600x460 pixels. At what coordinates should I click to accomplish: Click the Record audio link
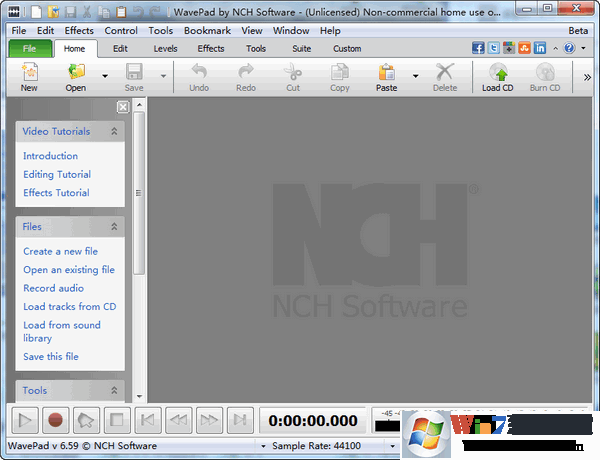coord(53,288)
